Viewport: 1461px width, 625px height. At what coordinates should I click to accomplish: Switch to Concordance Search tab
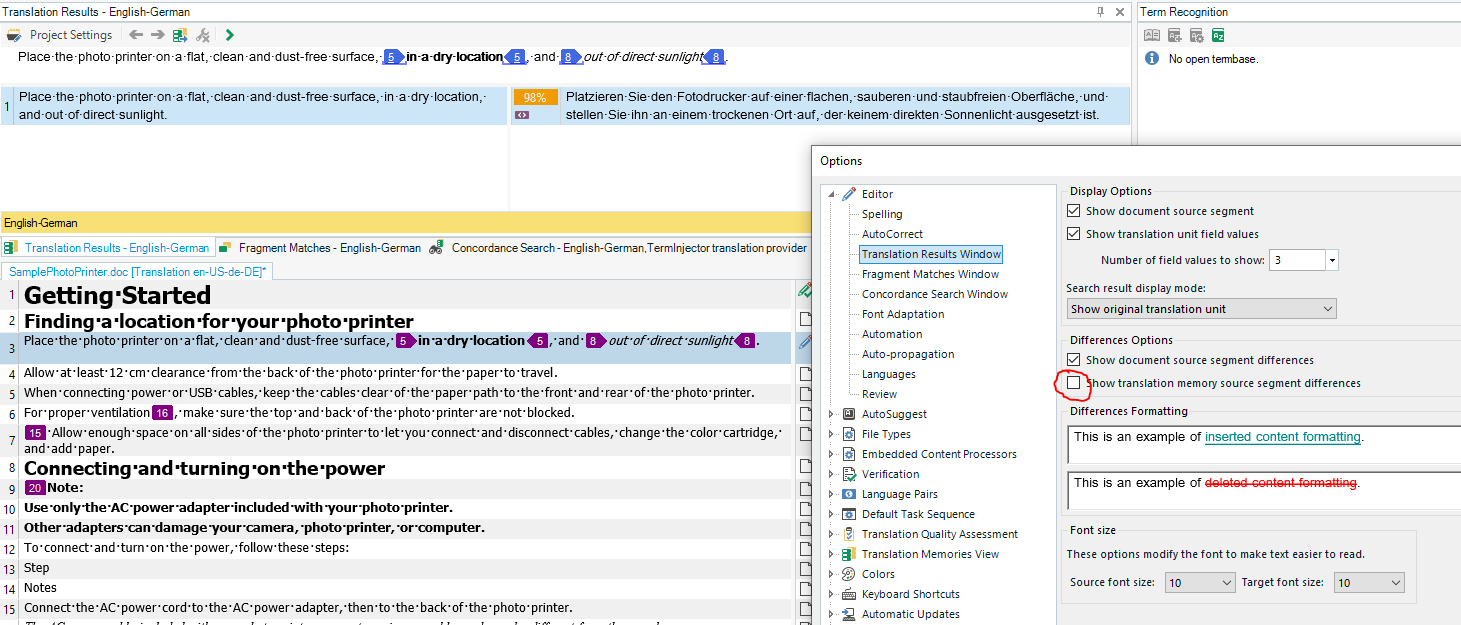(x=618, y=248)
